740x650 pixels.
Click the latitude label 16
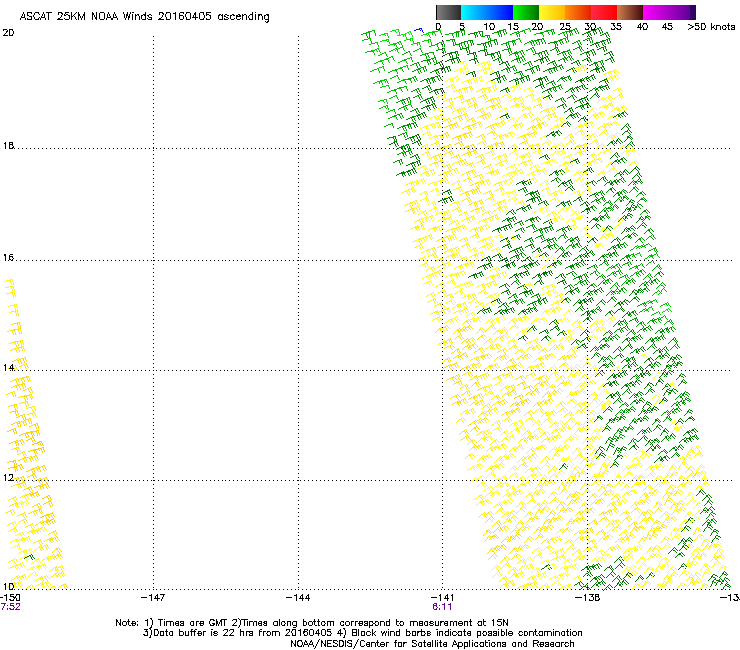(x=8, y=258)
